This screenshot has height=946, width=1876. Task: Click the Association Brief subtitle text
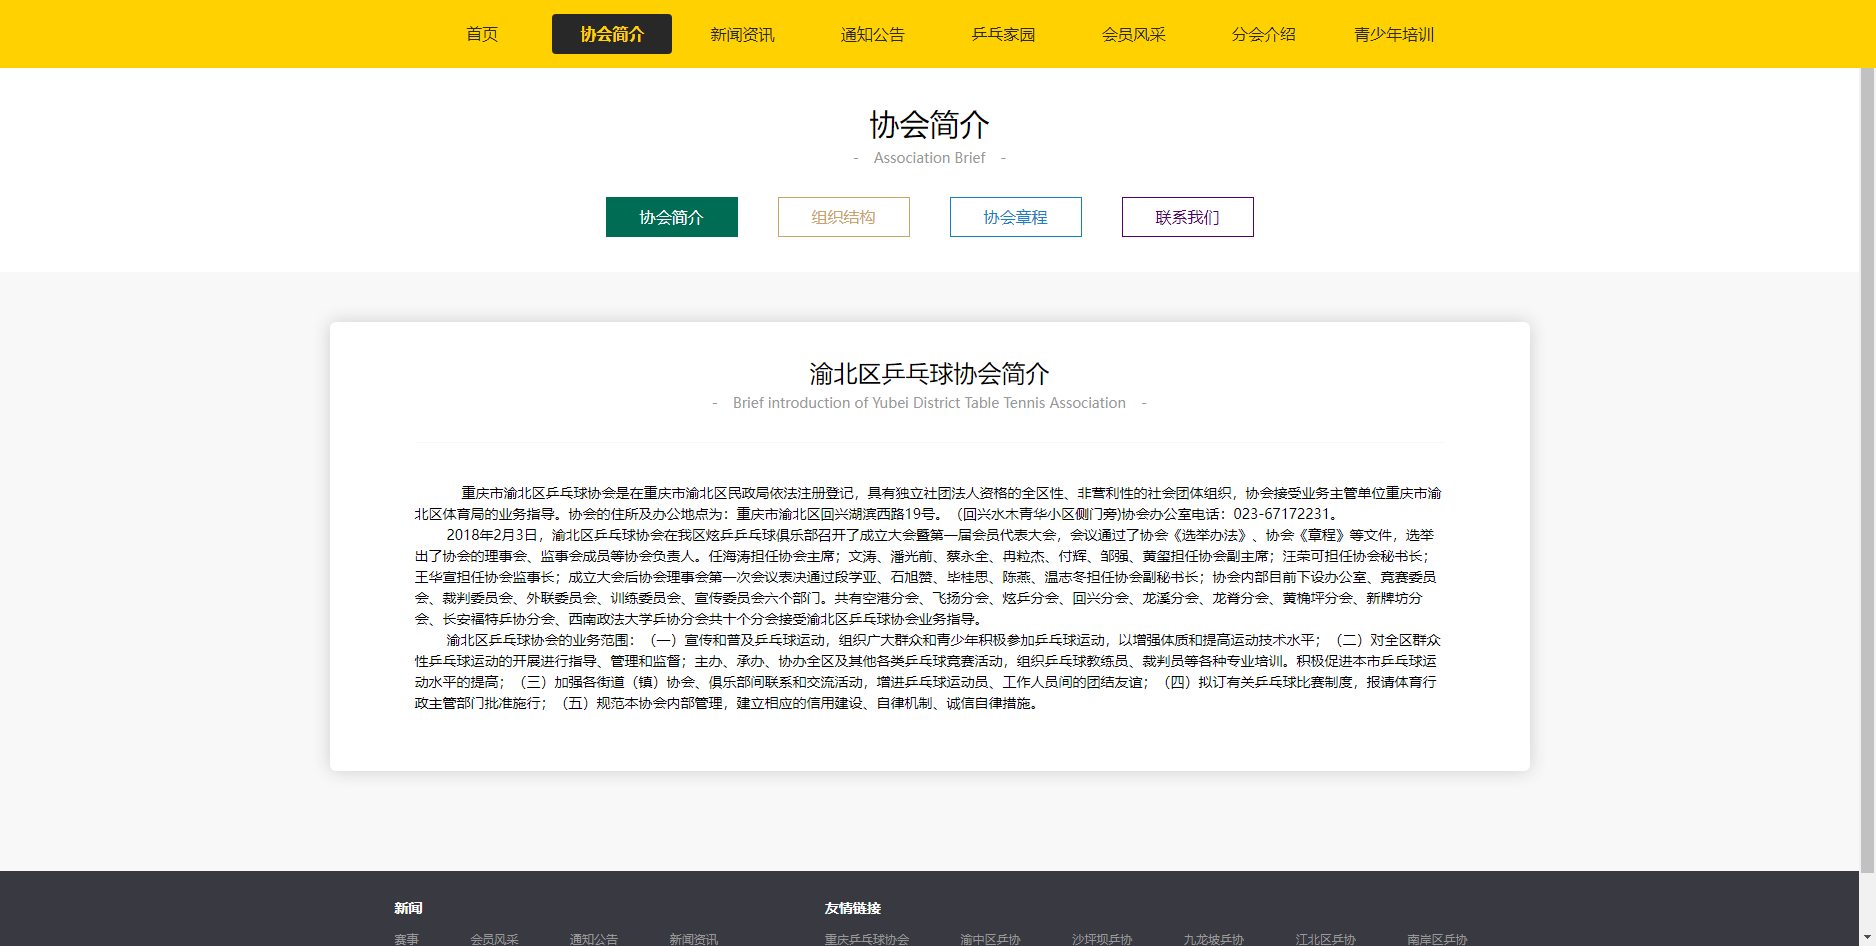click(x=929, y=158)
